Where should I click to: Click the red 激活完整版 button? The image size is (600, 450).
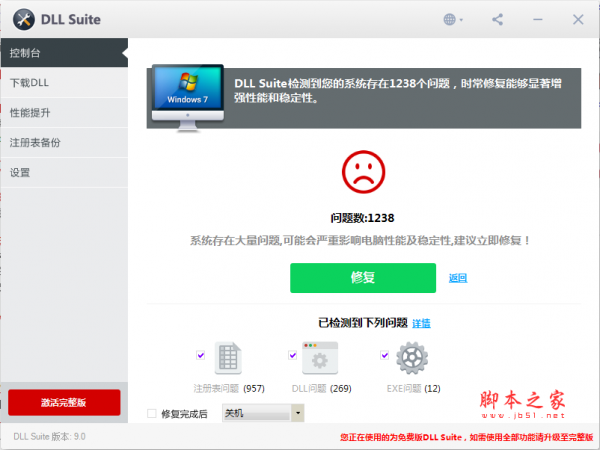click(x=64, y=402)
